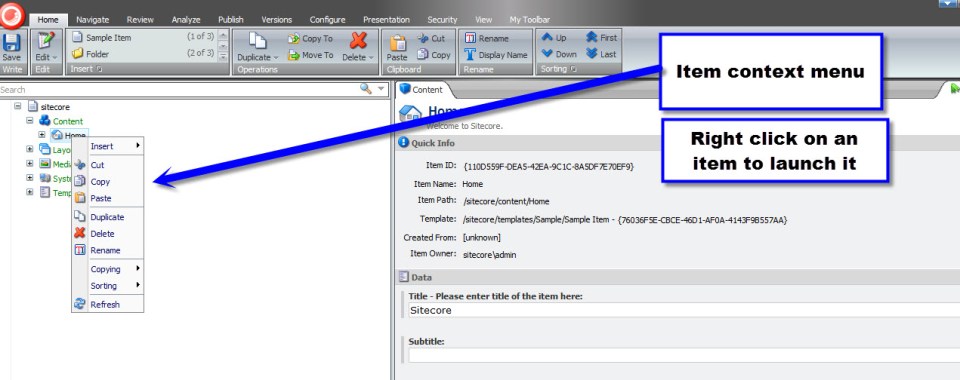Viewport: 960px width, 380px height.
Task: Open the Edit dropdown arrow
Action: click(x=54, y=58)
